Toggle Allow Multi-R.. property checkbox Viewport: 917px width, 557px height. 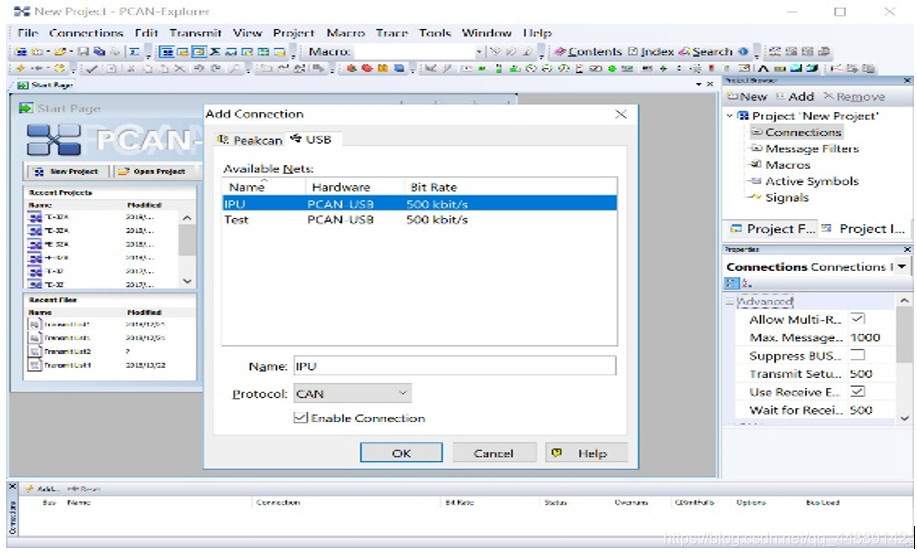(857, 319)
